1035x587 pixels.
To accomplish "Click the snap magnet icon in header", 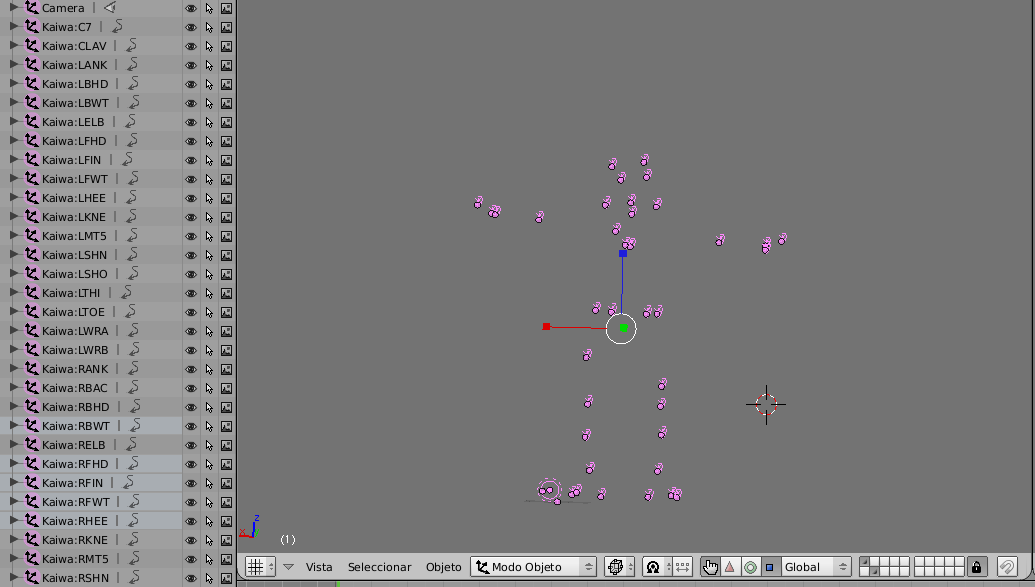I will pos(1007,567).
